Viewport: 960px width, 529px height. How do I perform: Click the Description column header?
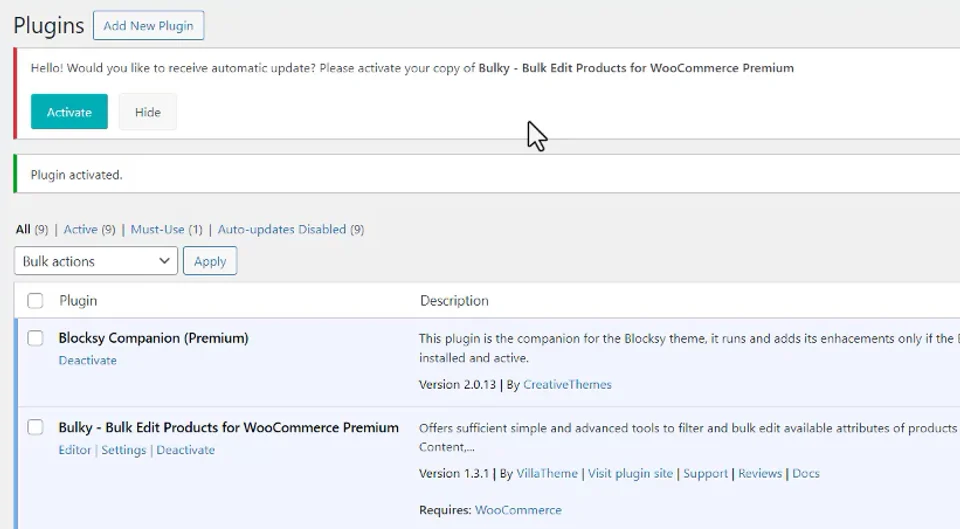[x=454, y=301]
